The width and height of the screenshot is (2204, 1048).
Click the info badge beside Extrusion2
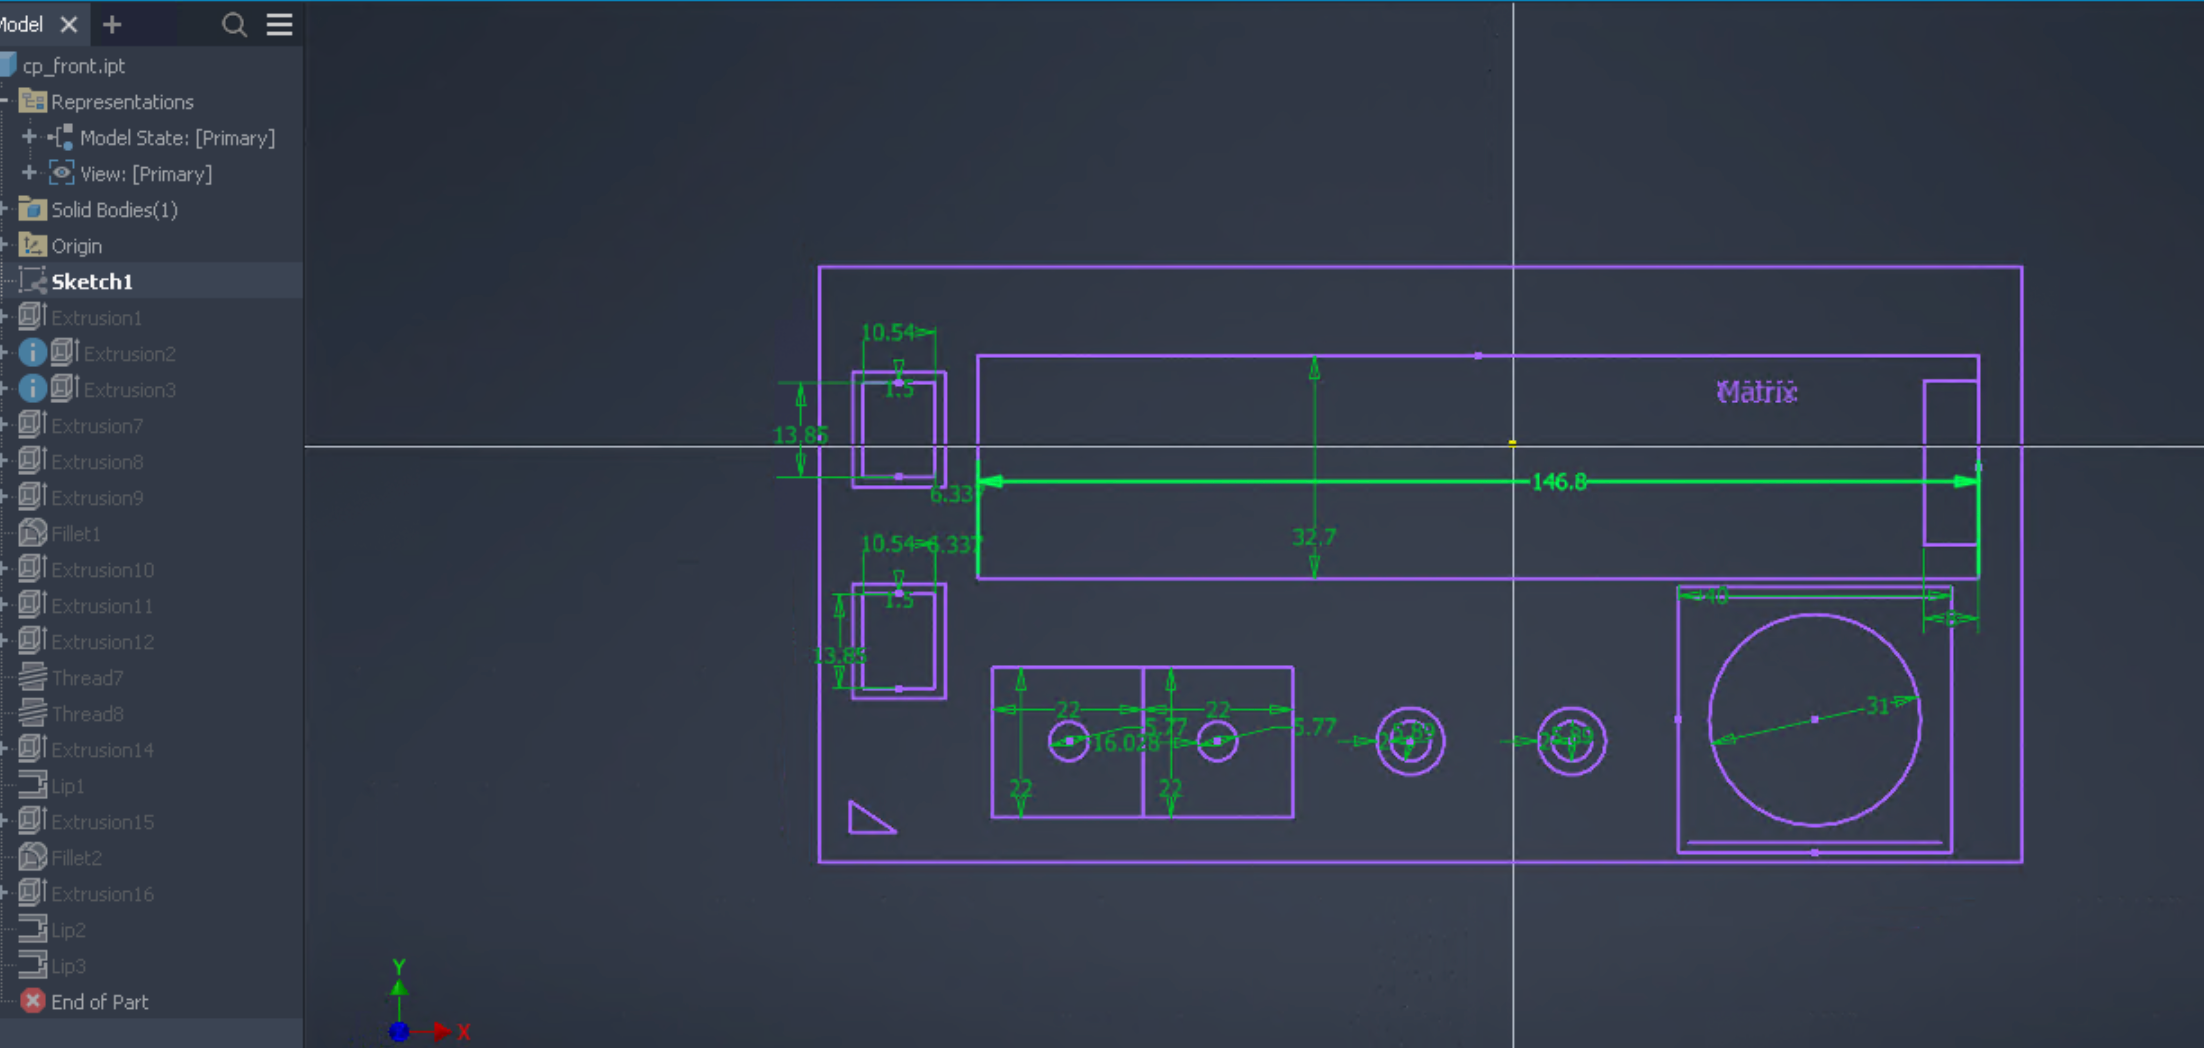(32, 353)
